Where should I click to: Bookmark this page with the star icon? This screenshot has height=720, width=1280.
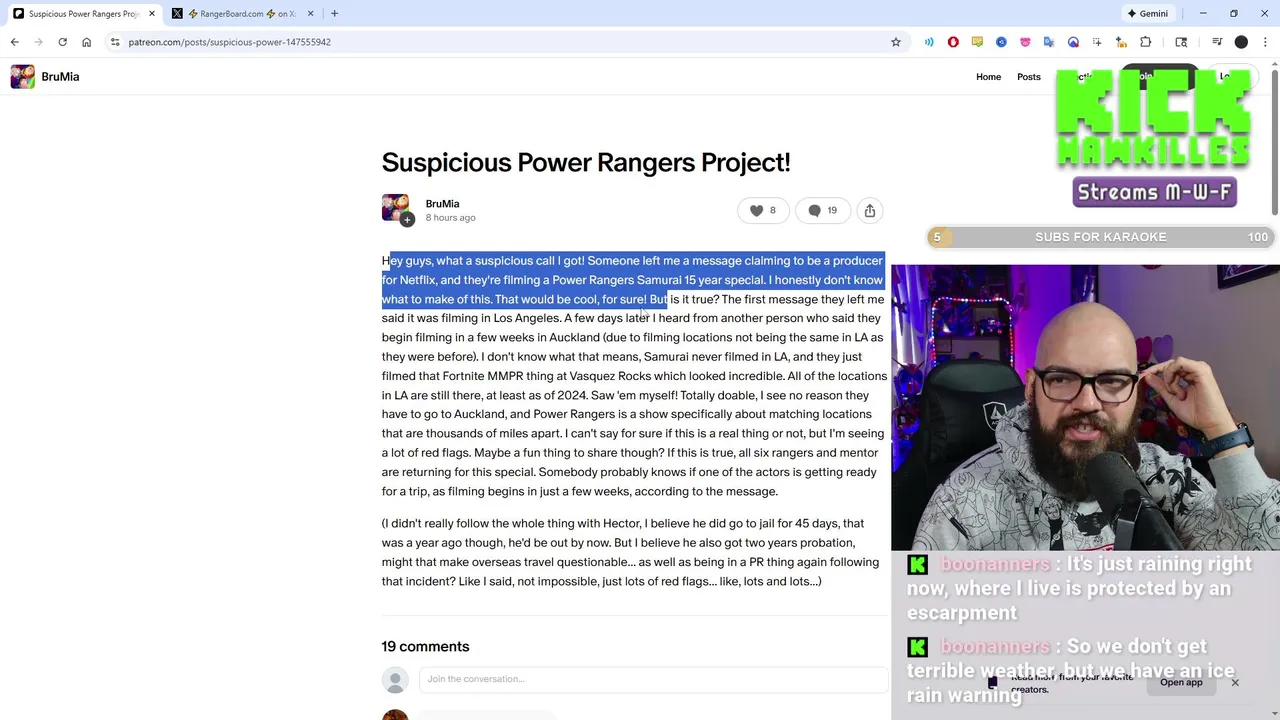click(896, 42)
